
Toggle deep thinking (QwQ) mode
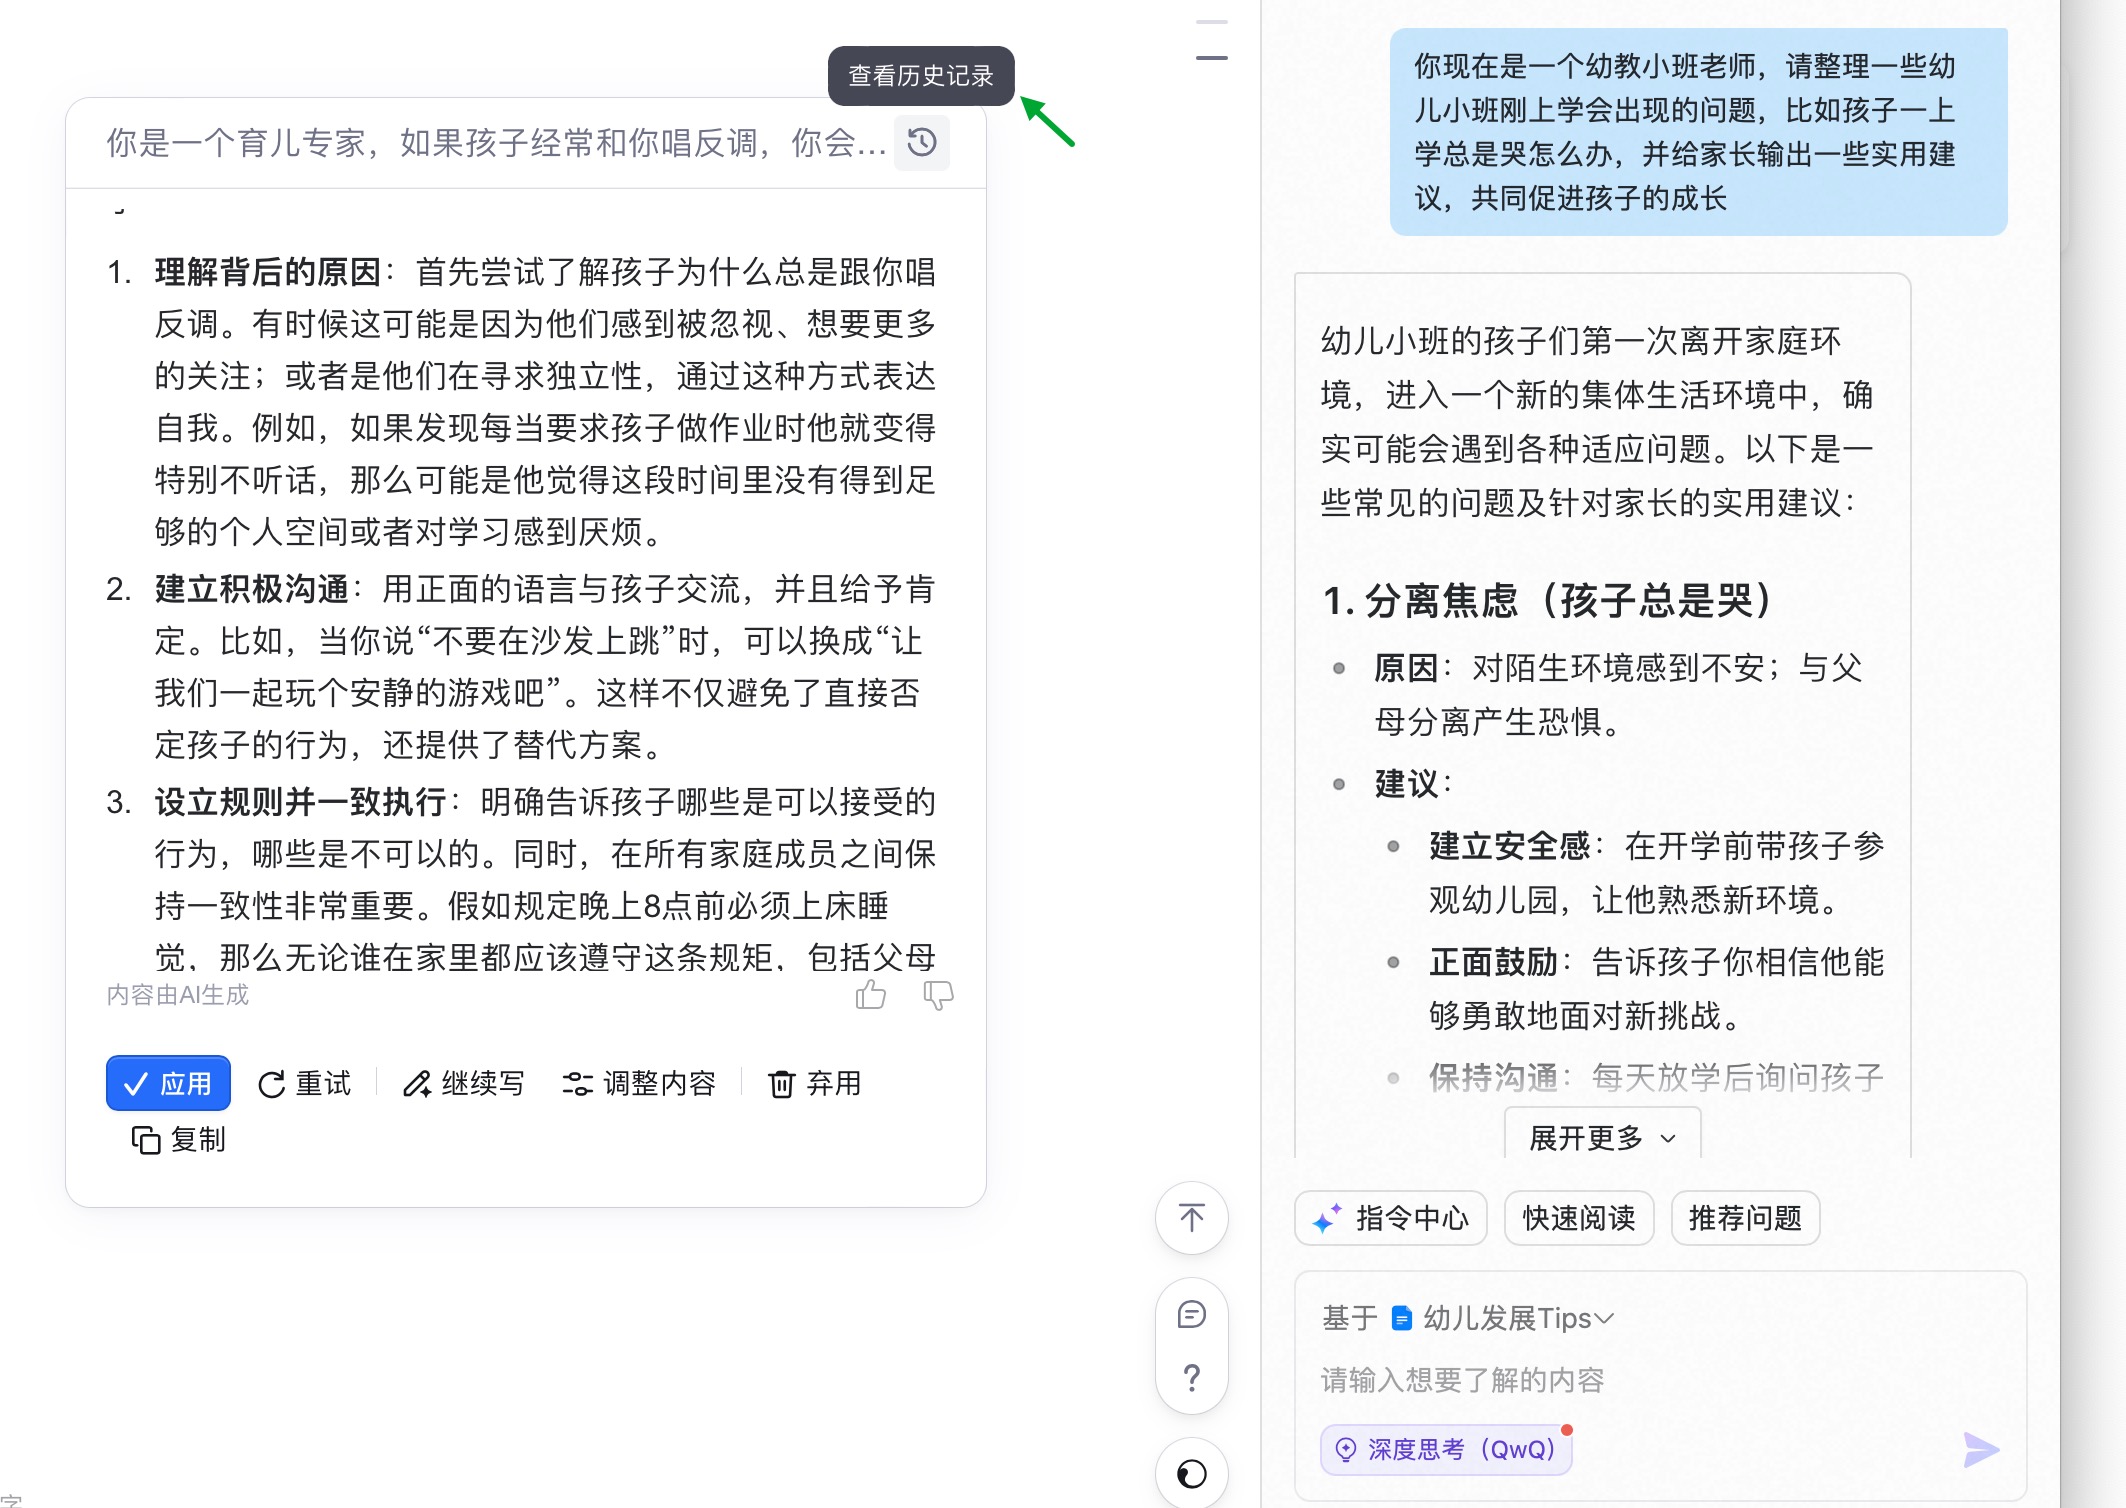1446,1449
